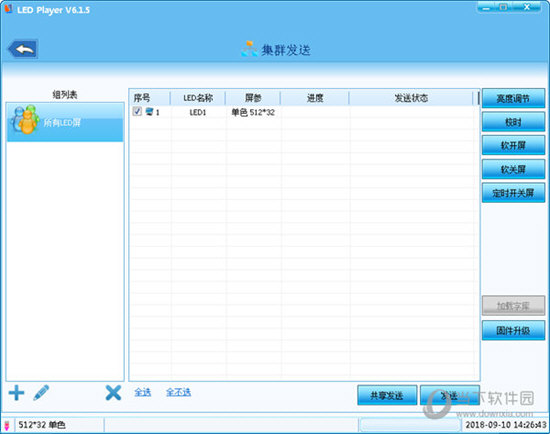Click the 固件升级 firmware upgrade button

pyautogui.click(x=513, y=330)
